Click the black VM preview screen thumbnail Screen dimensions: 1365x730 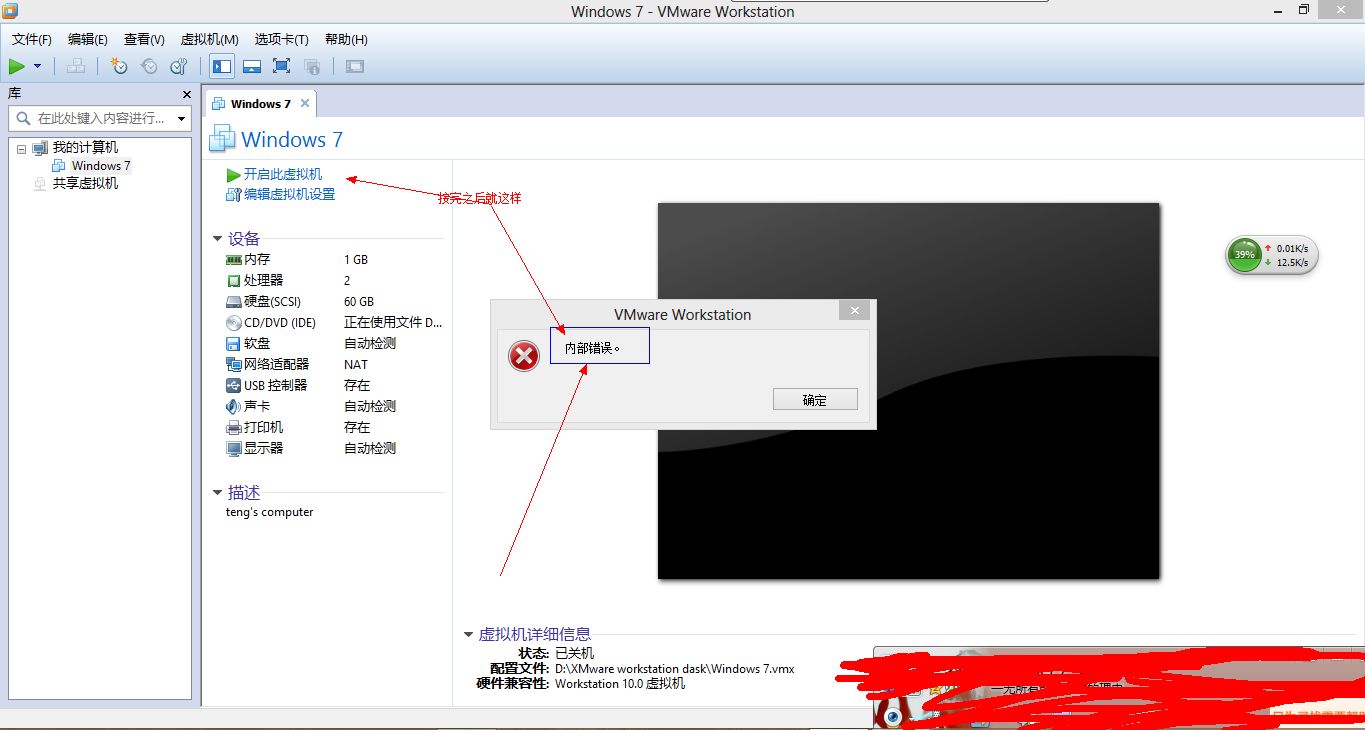pos(909,390)
